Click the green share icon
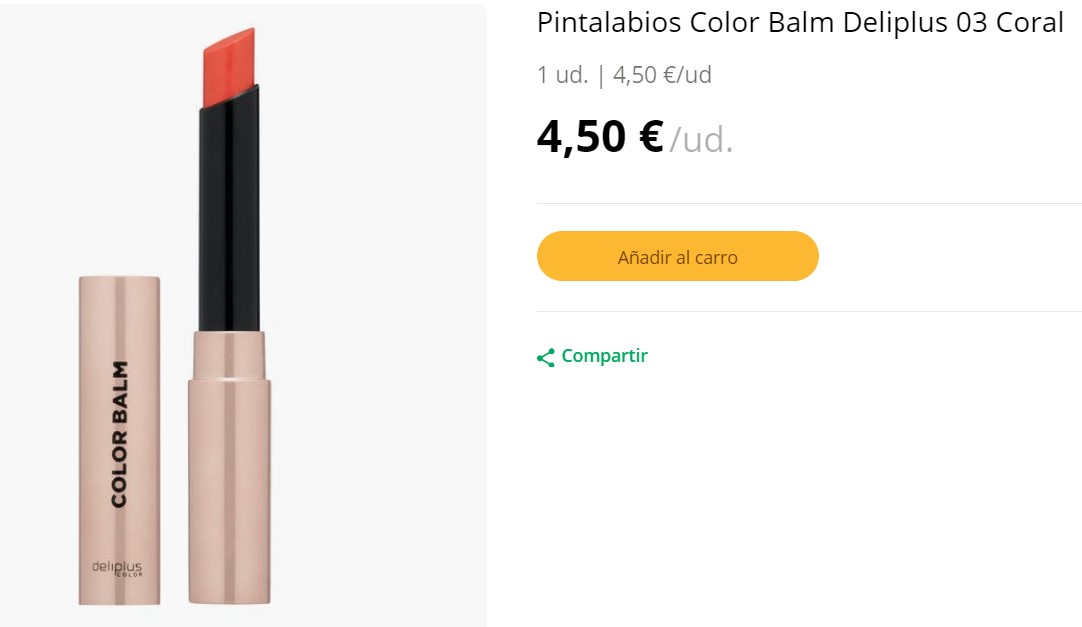The image size is (1082, 627). pos(545,357)
